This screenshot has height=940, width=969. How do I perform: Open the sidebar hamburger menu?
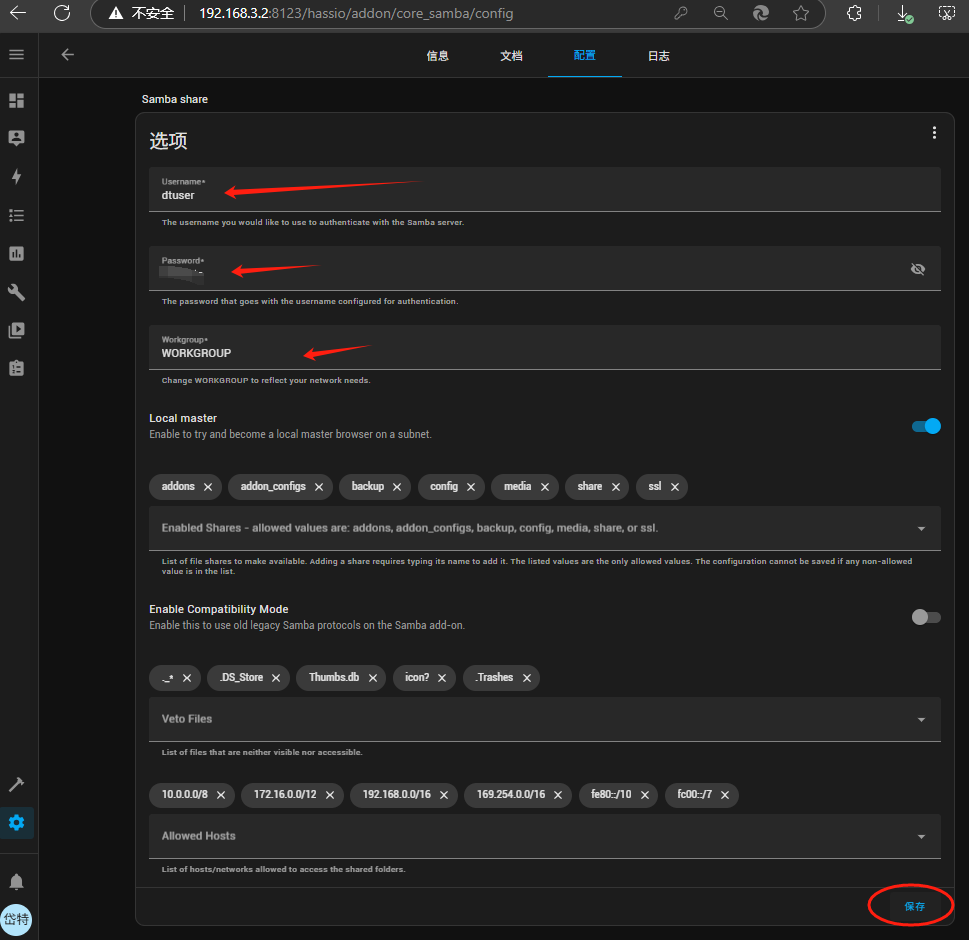[16, 55]
